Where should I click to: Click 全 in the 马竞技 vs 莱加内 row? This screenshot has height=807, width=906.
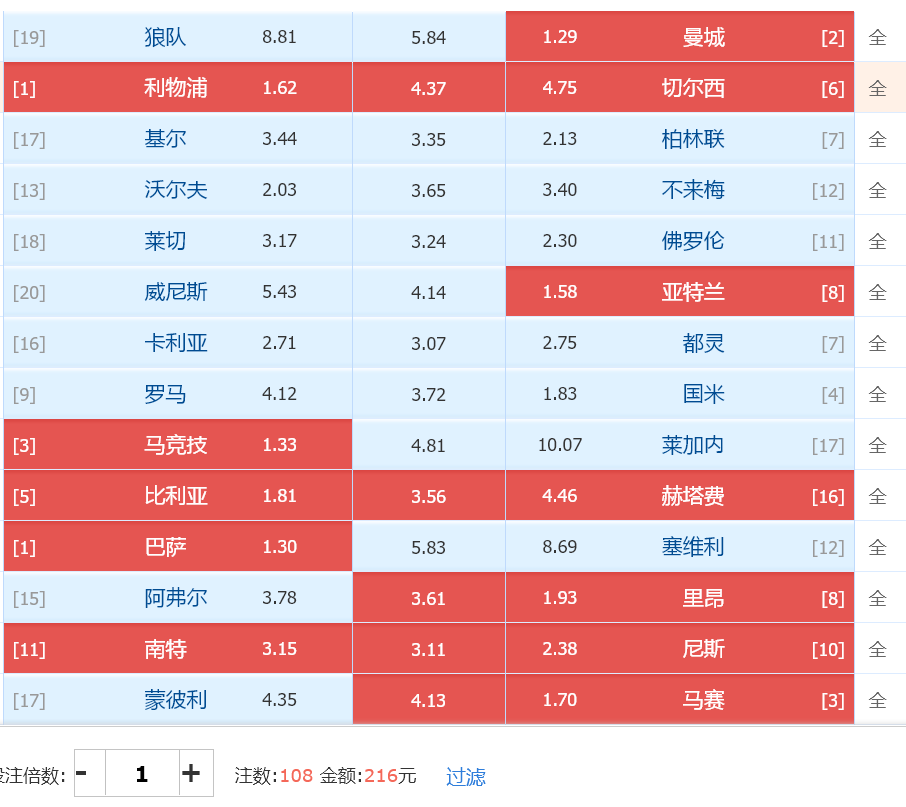point(877,445)
